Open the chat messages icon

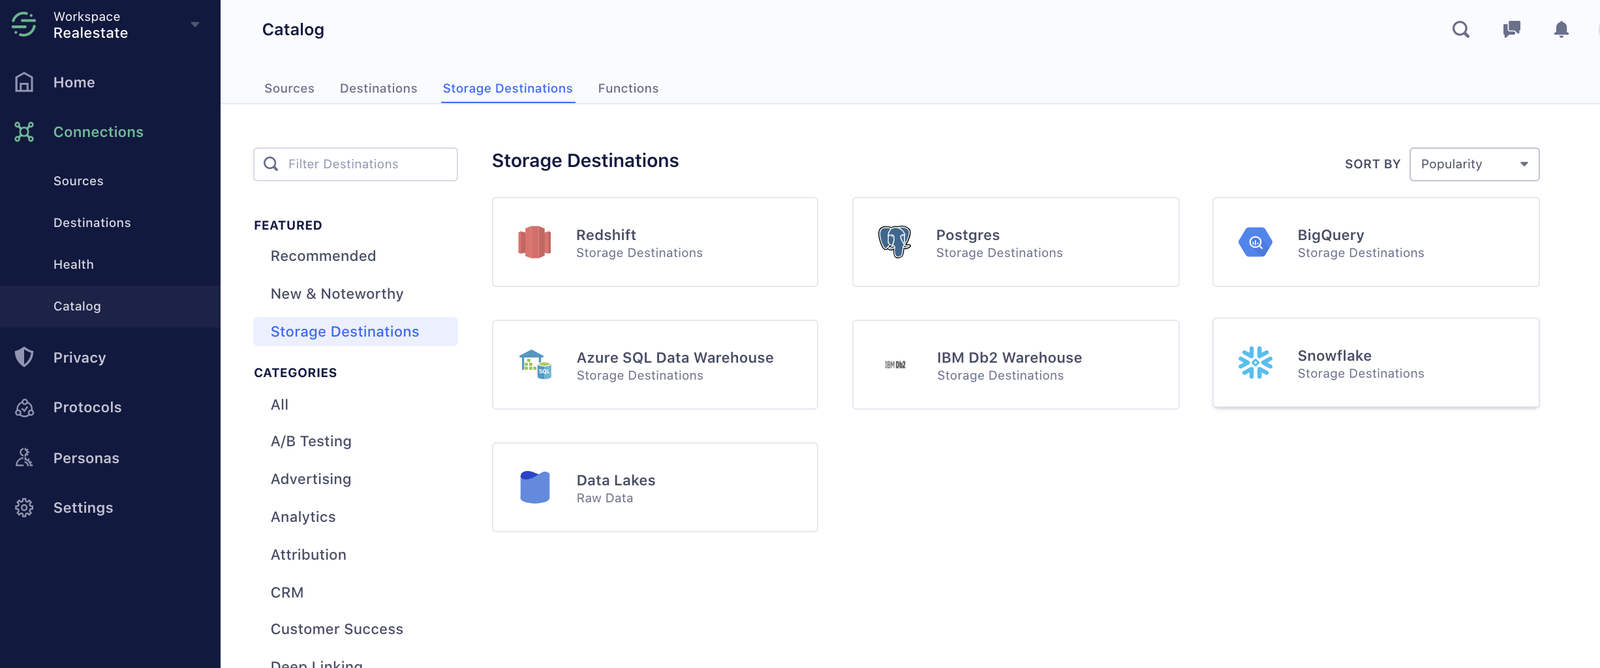(x=1512, y=29)
